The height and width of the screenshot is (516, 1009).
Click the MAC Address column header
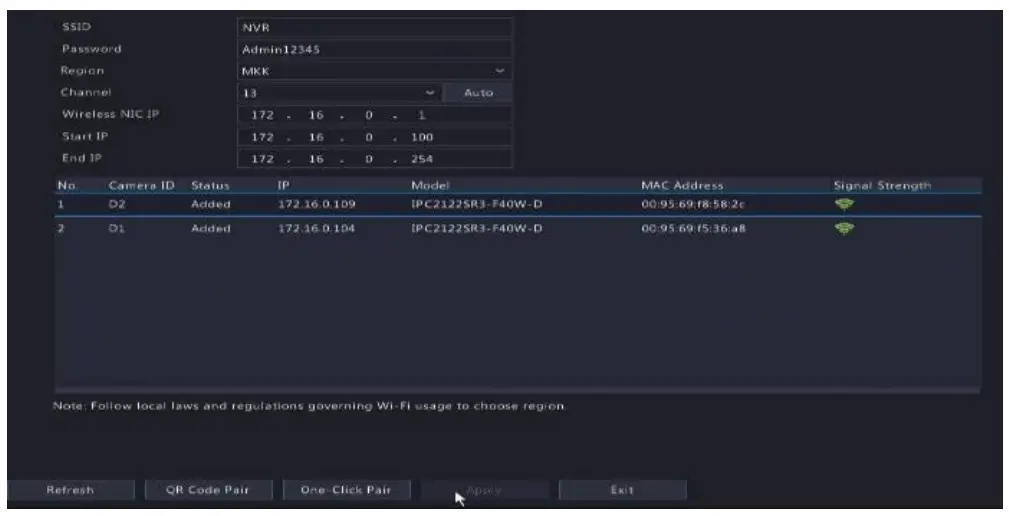point(682,185)
